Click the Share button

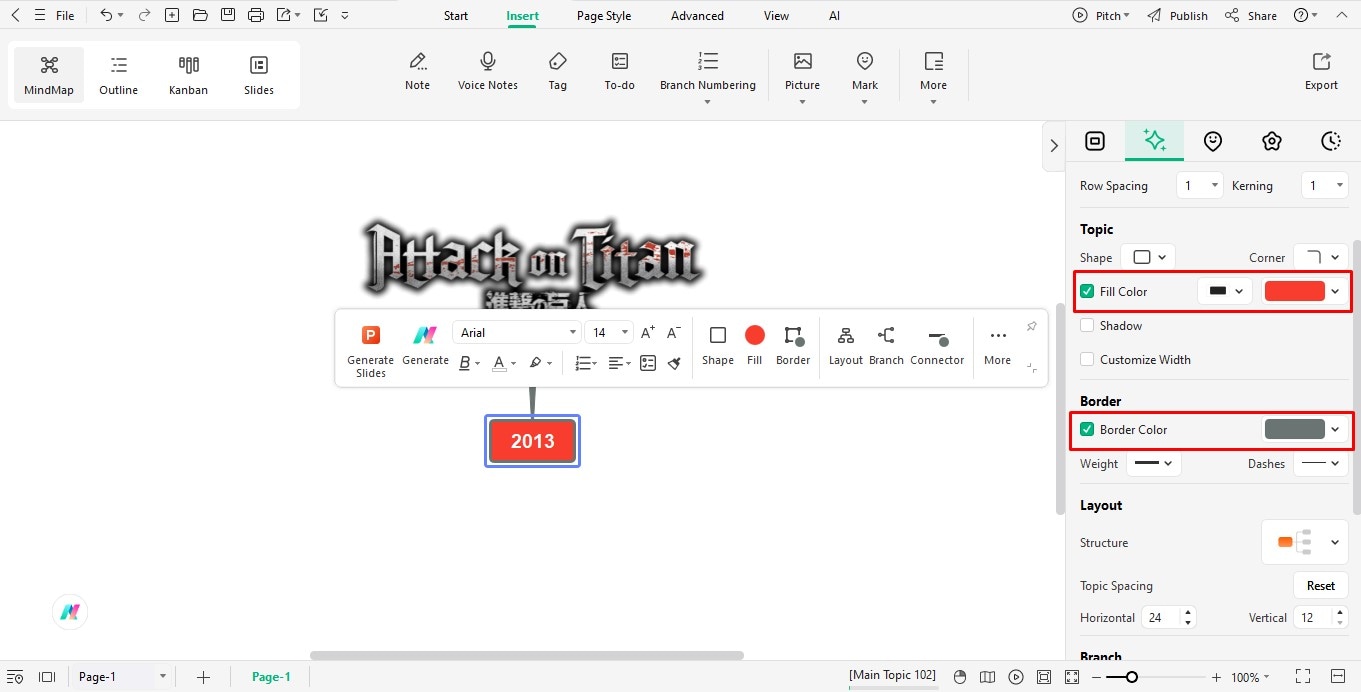click(x=1251, y=16)
